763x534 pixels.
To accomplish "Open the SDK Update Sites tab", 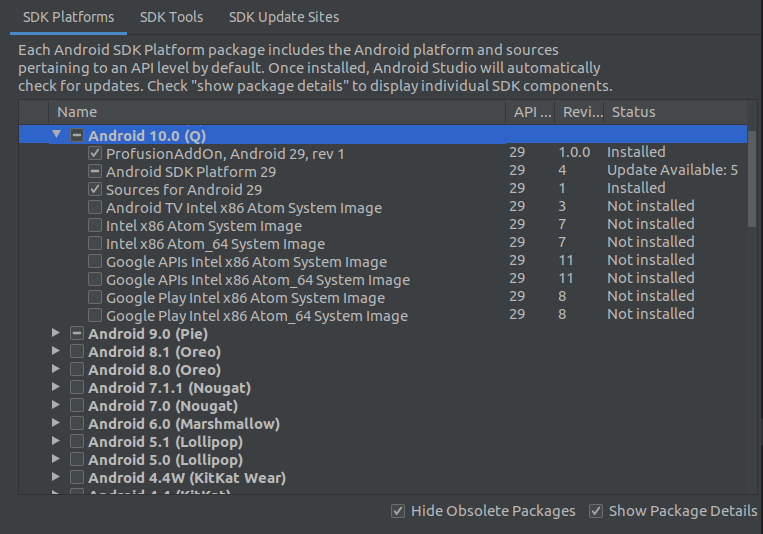I will (283, 17).
